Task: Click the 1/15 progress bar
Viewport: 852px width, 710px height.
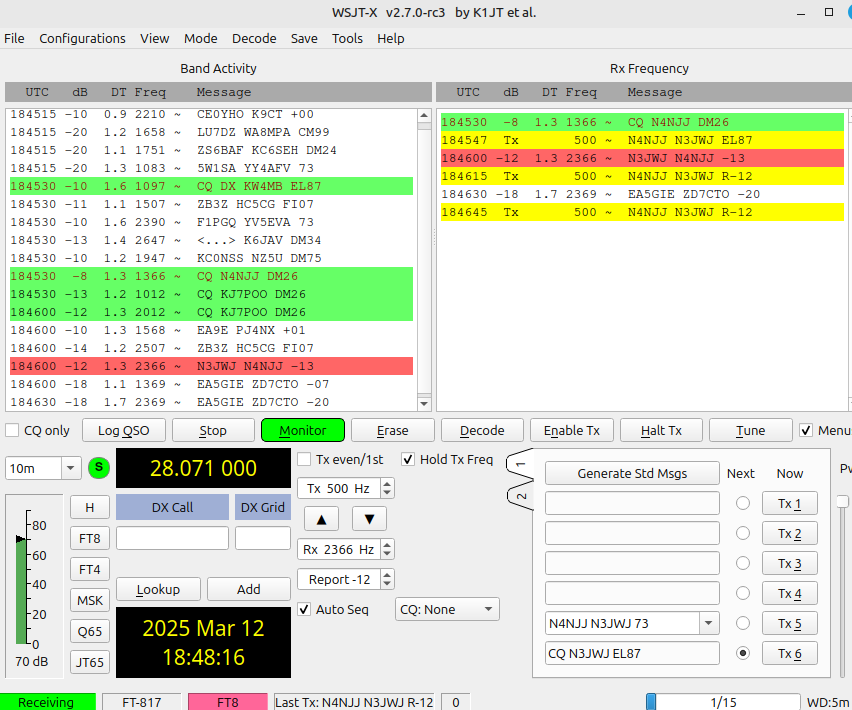Action: tap(723, 702)
